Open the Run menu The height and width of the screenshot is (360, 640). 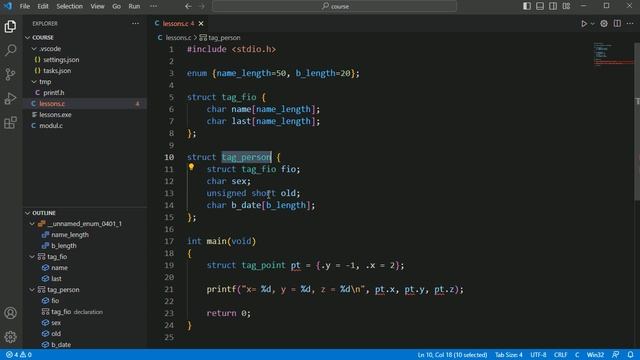coord(134,6)
